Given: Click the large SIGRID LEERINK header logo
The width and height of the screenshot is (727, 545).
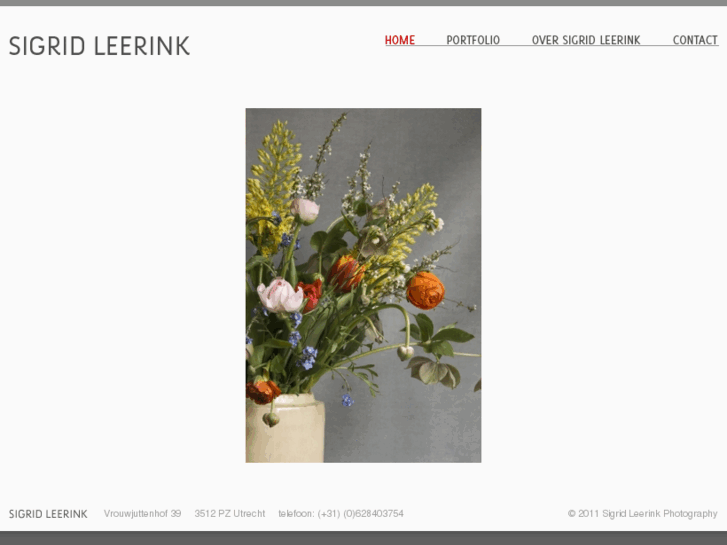Looking at the screenshot, I should click(x=99, y=46).
